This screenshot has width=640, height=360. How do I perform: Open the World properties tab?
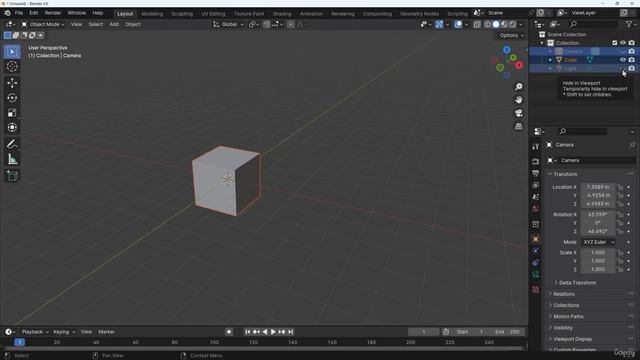[536, 209]
